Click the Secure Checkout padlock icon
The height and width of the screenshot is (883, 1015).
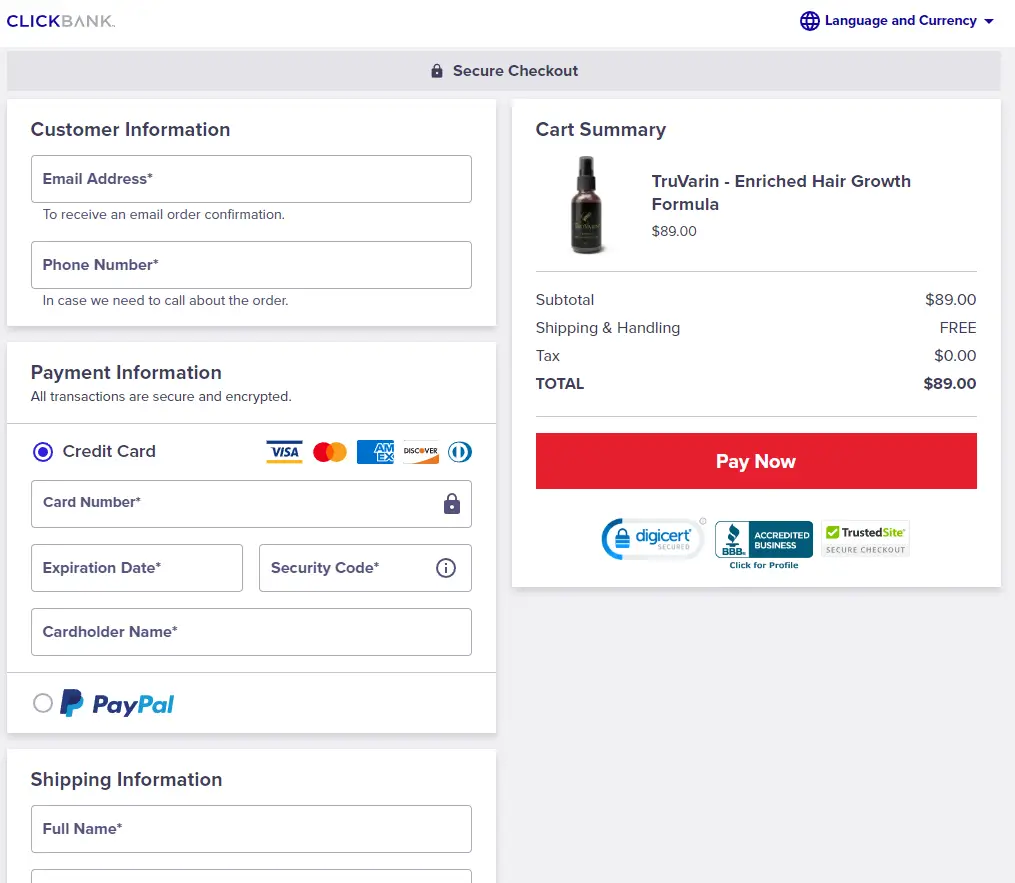436,70
